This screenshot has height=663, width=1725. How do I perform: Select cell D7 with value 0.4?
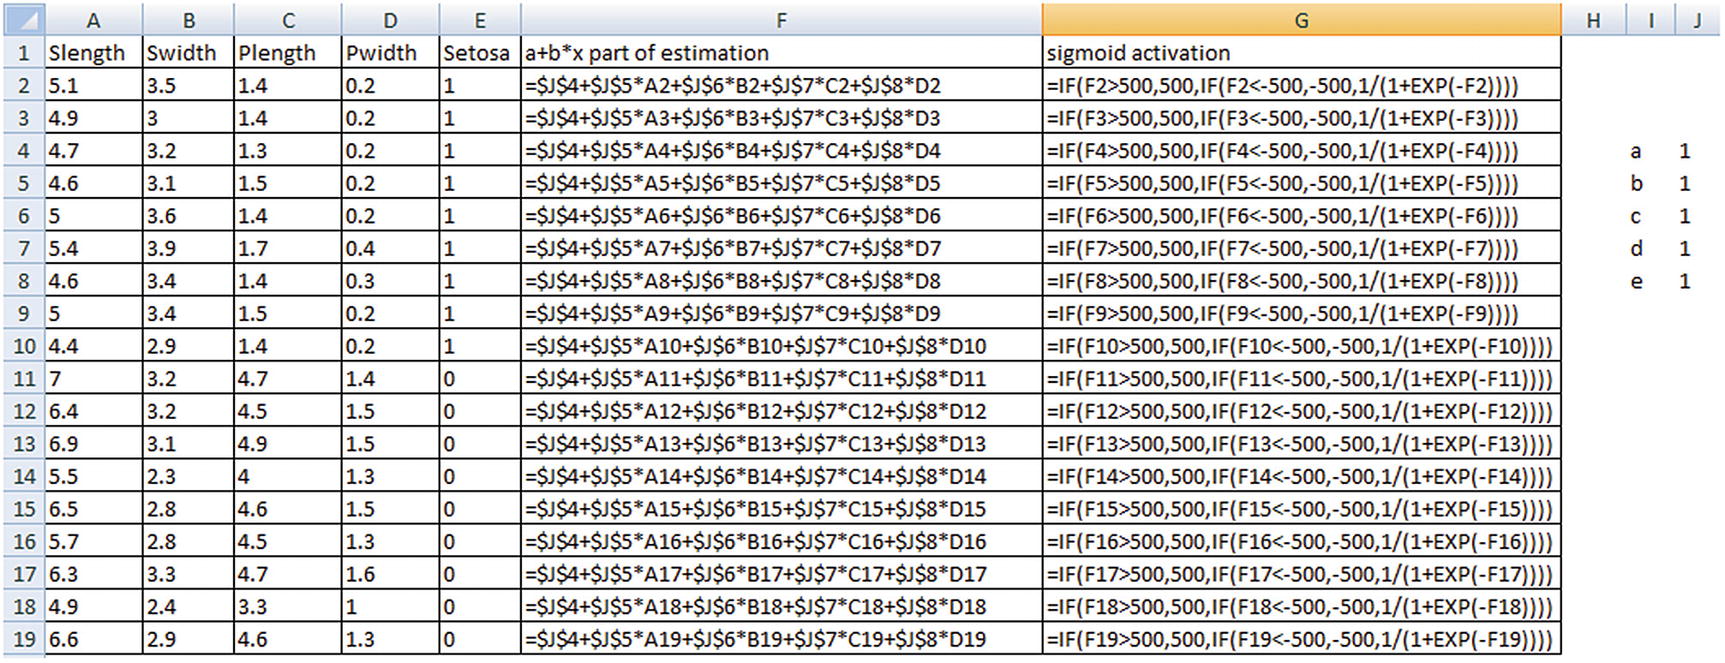pyautogui.click(x=390, y=248)
